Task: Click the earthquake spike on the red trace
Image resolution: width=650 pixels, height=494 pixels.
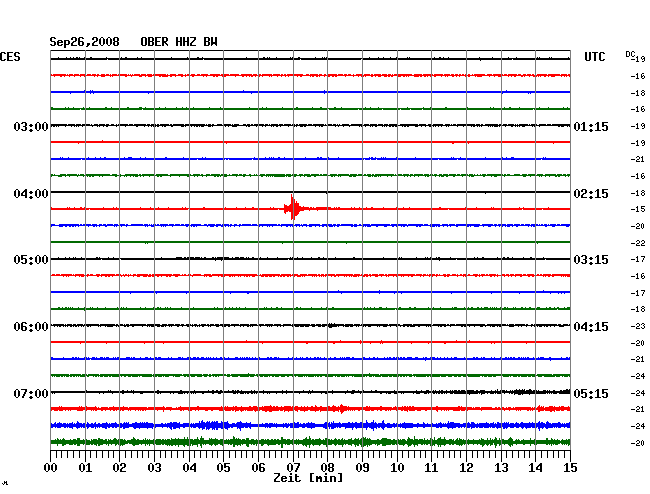Action: tap(293, 207)
